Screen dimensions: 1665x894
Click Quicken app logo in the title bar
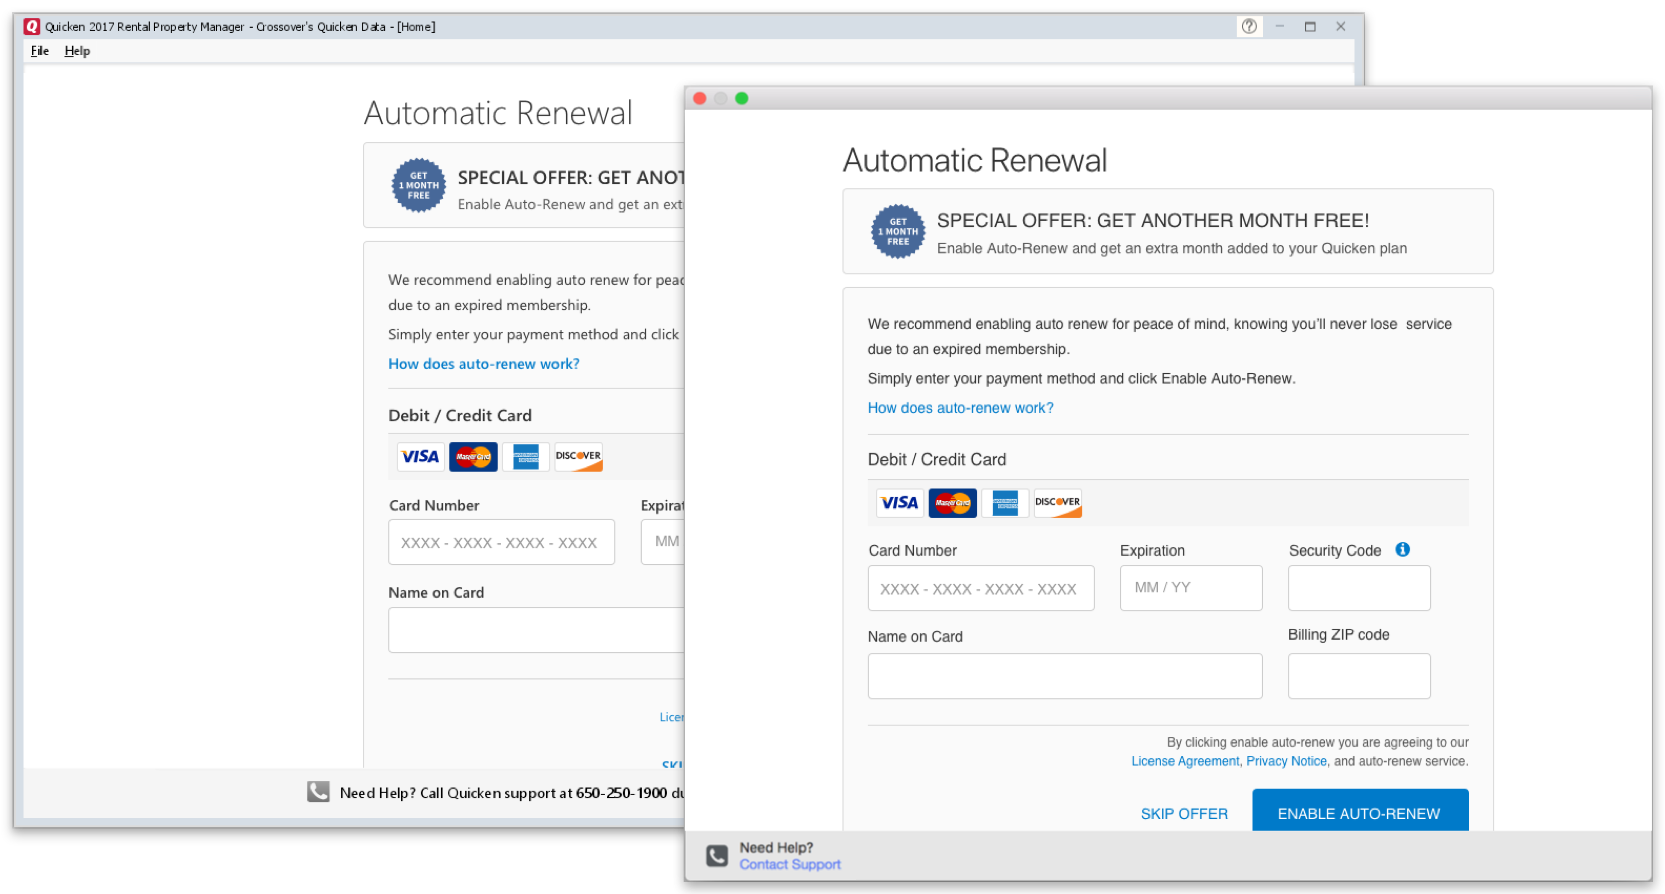(x=32, y=27)
